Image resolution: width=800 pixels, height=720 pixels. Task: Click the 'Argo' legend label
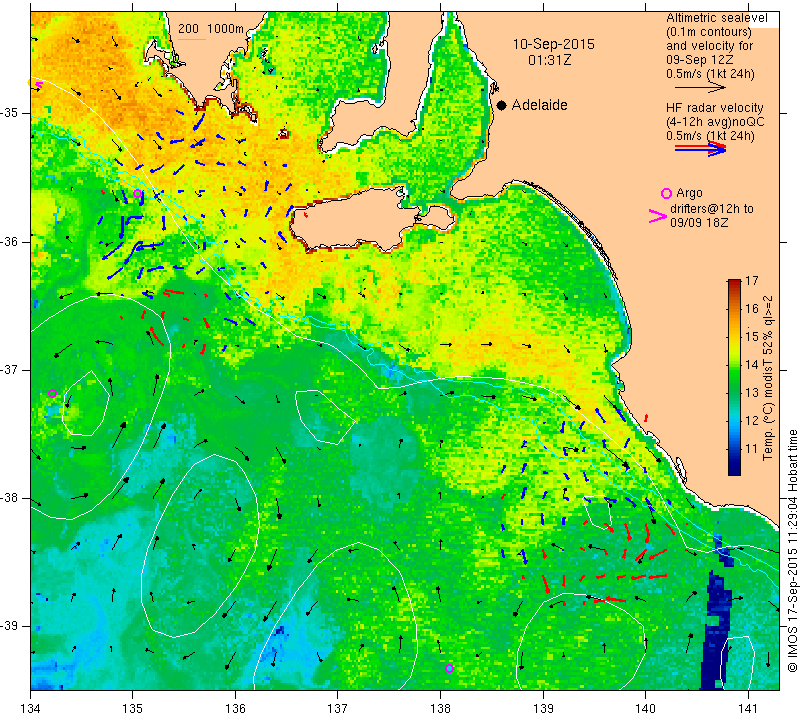(689, 193)
